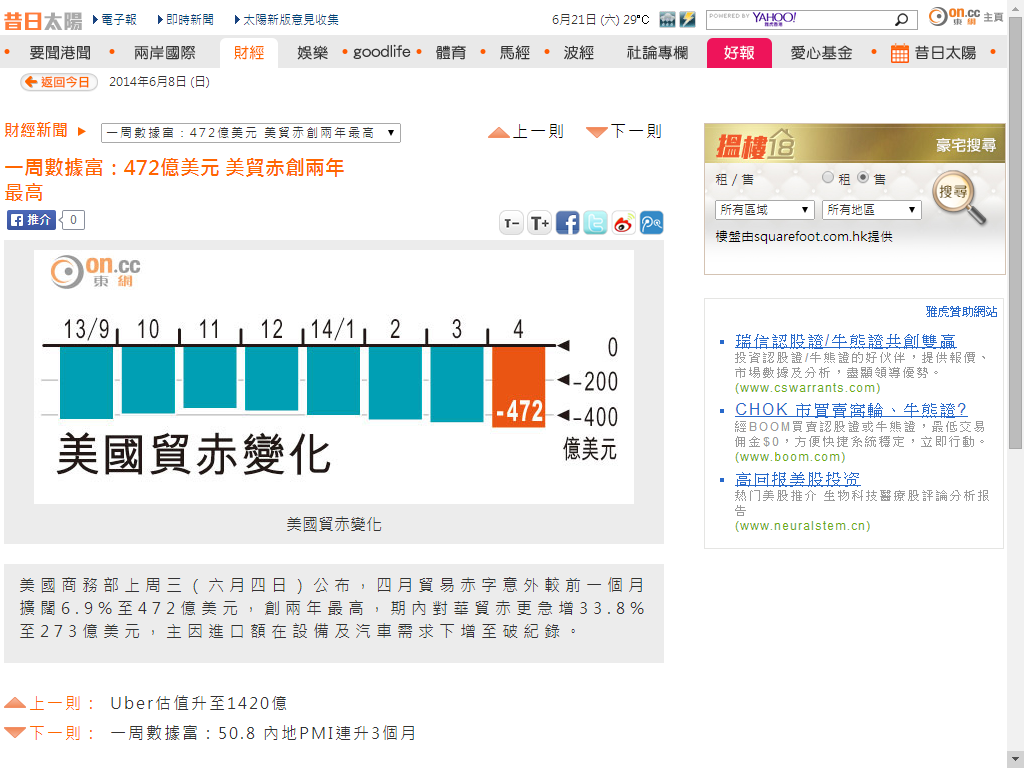Screen dimensions: 1024x768
Task: Click the decrease font size T- icon
Action: point(512,223)
